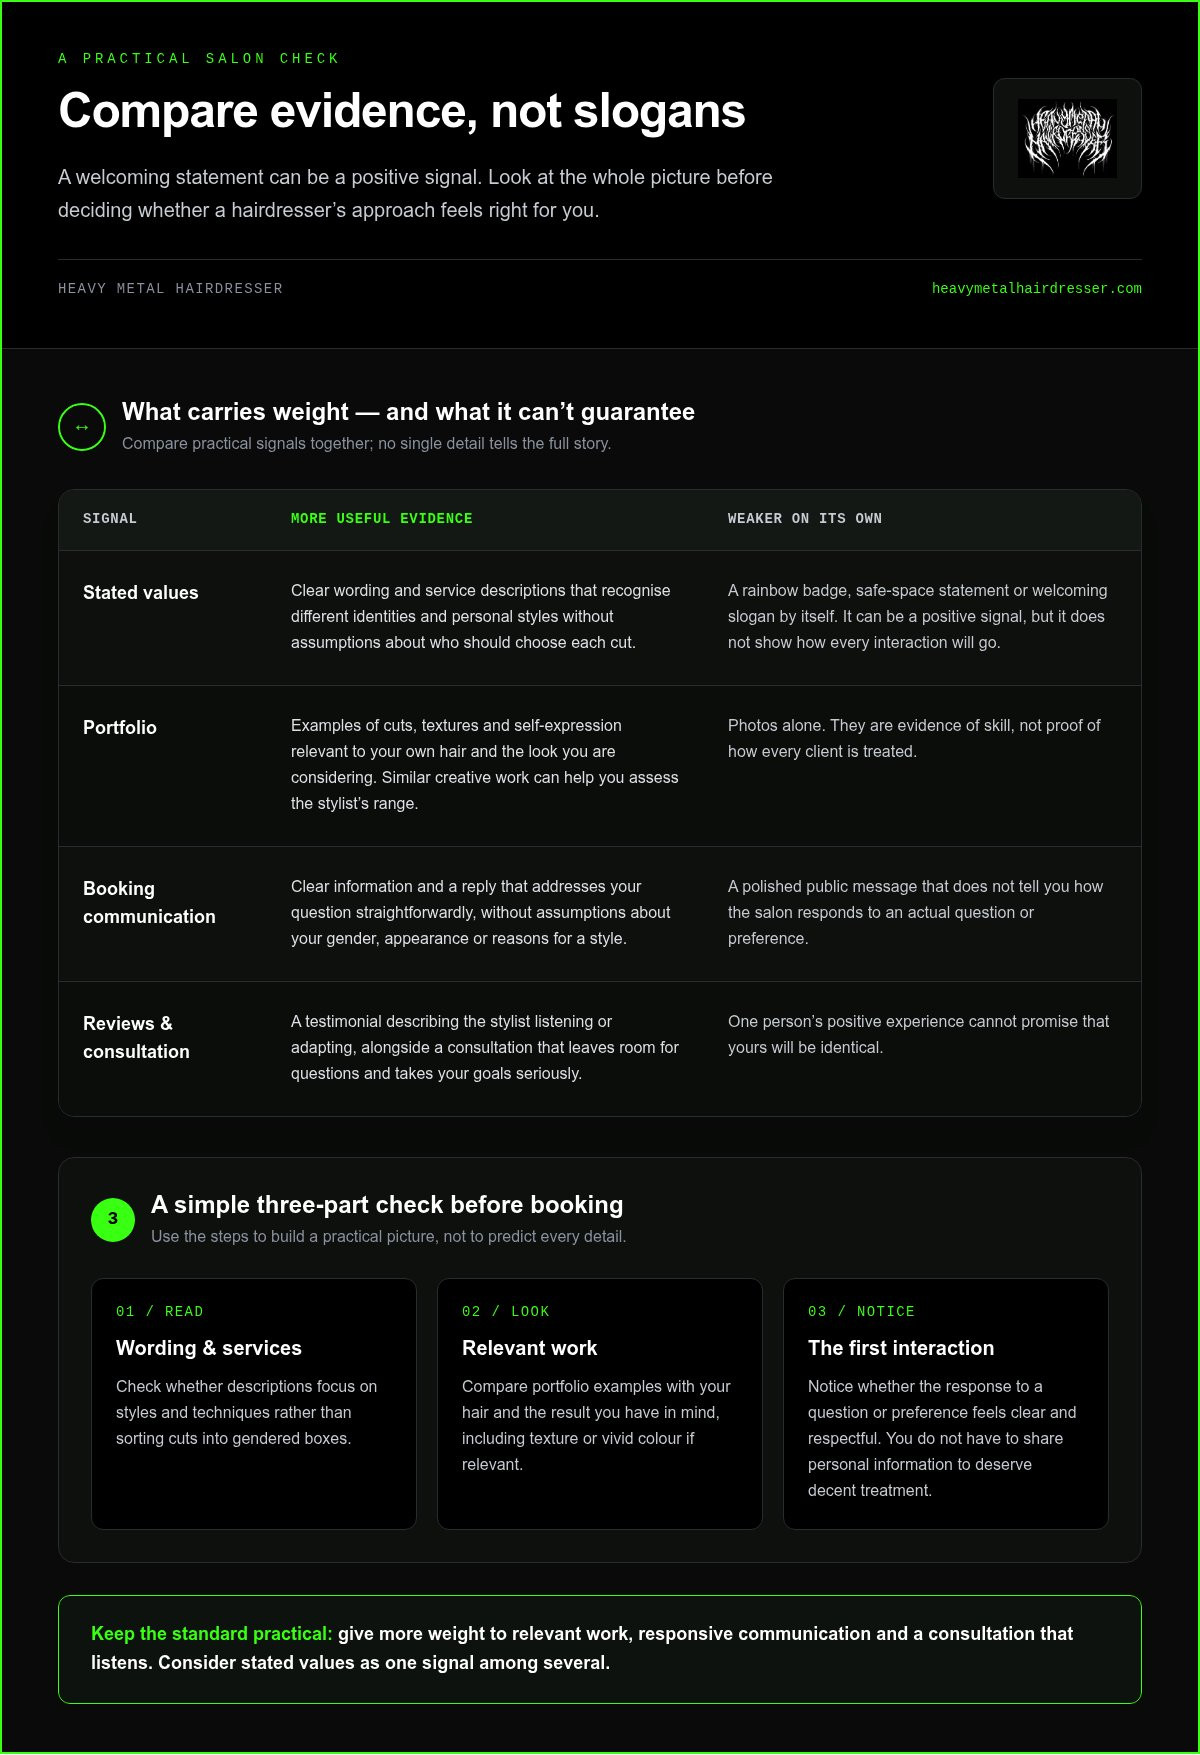Click the Heavy Metal Hairdresser logo image
This screenshot has height=1755, width=1200.
point(1067,138)
